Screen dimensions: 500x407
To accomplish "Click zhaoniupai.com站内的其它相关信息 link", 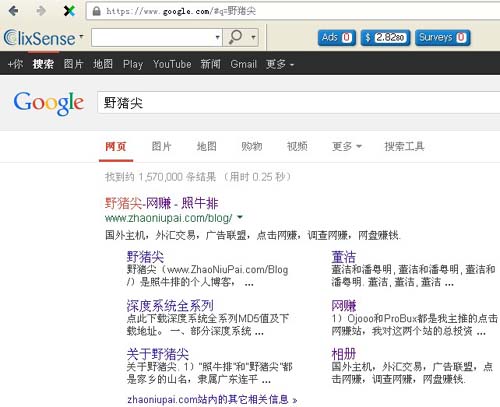I will (x=212, y=399).
